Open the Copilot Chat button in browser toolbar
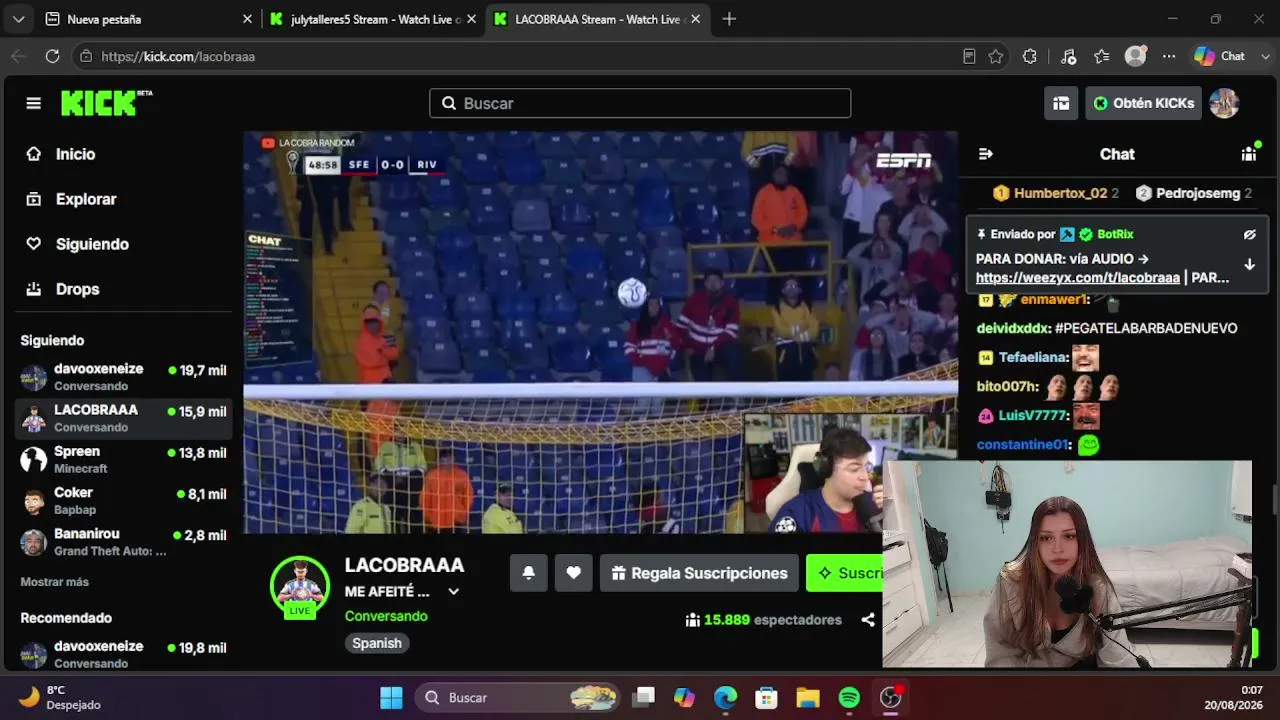1280x720 pixels. (x=1220, y=56)
